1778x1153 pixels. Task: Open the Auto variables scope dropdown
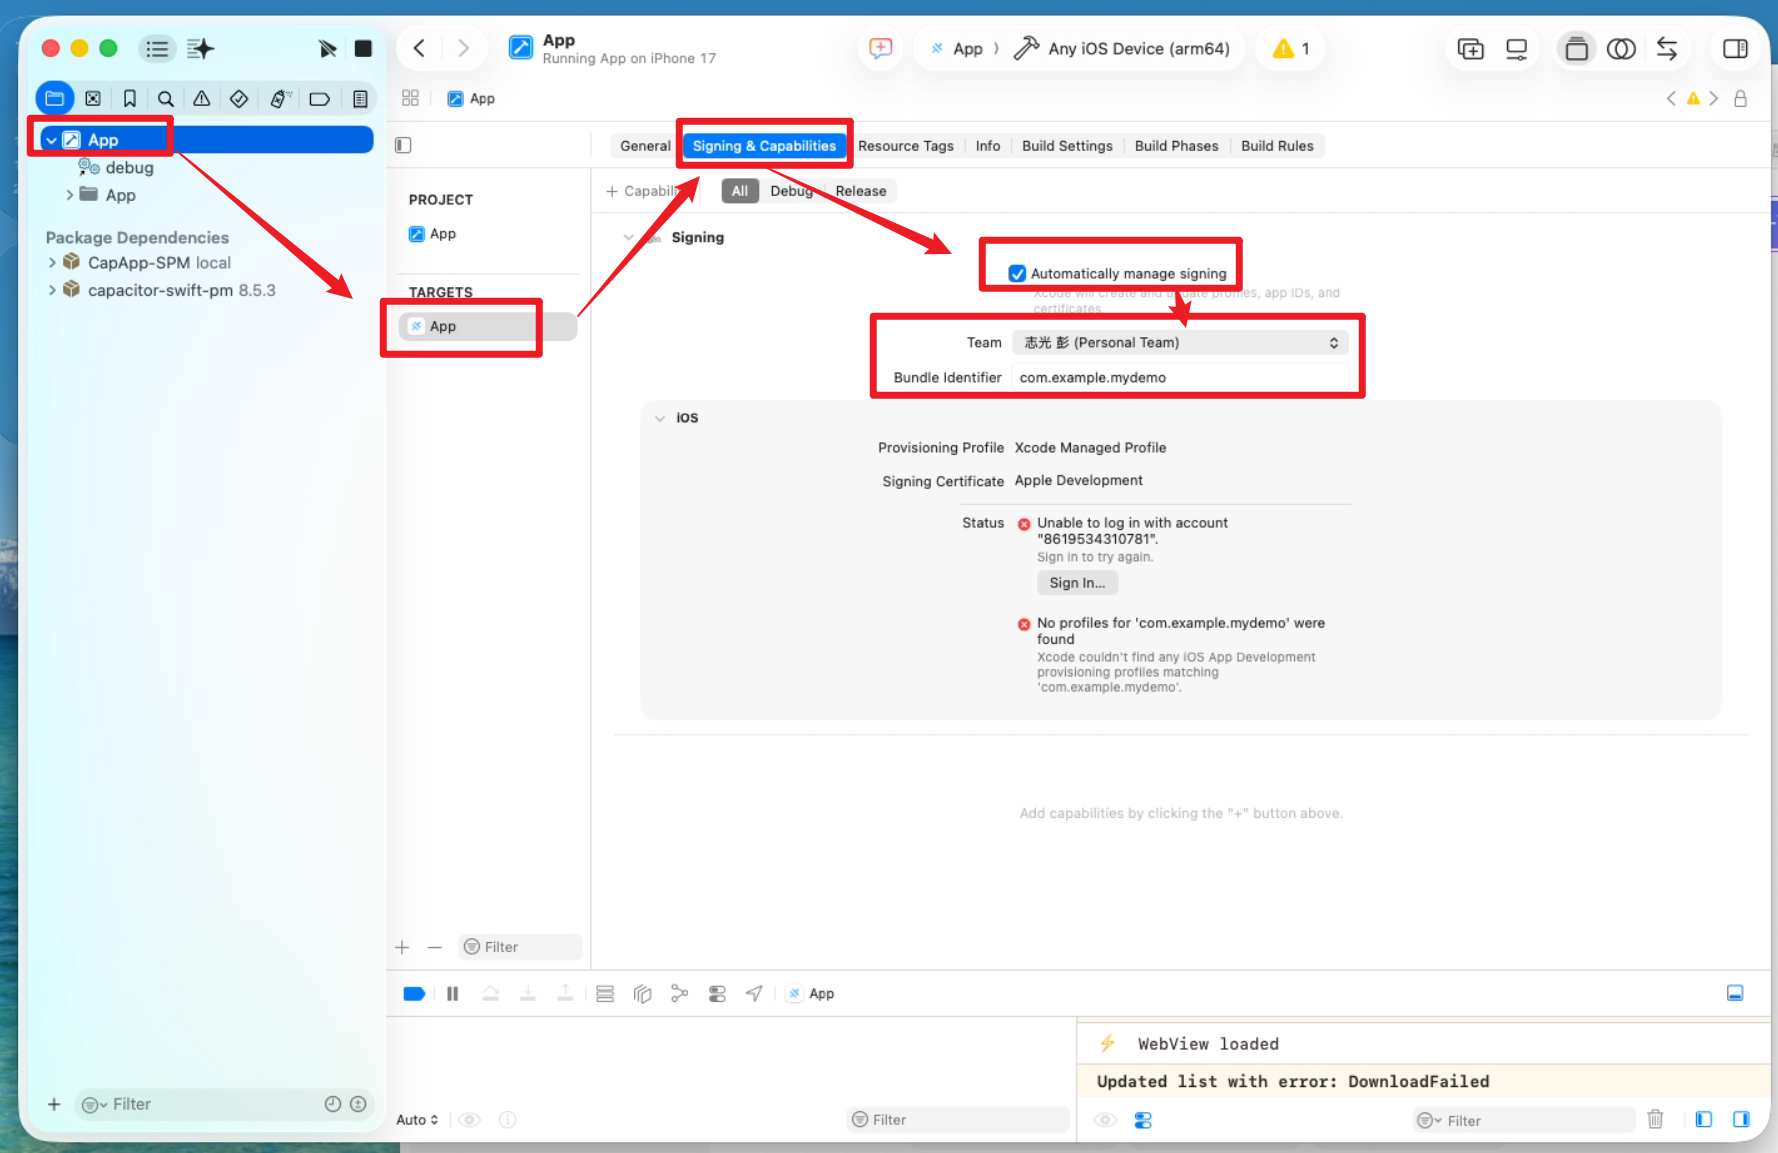[x=417, y=1119]
